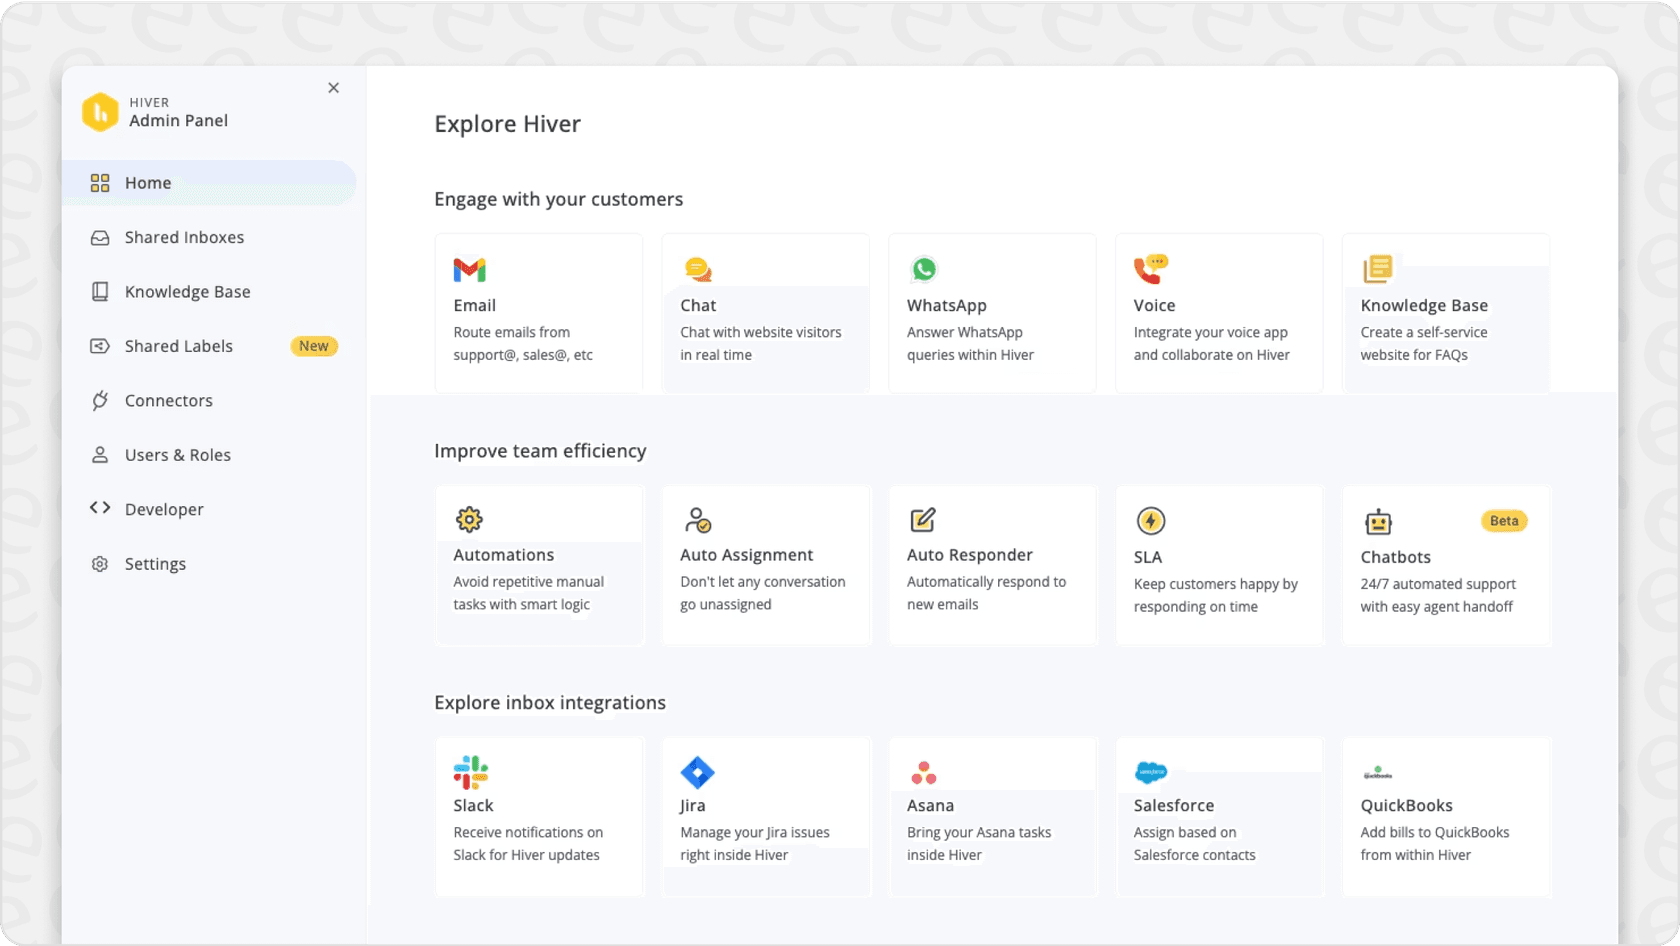
Task: Click the Salesforce cloud logo
Action: (x=1151, y=772)
